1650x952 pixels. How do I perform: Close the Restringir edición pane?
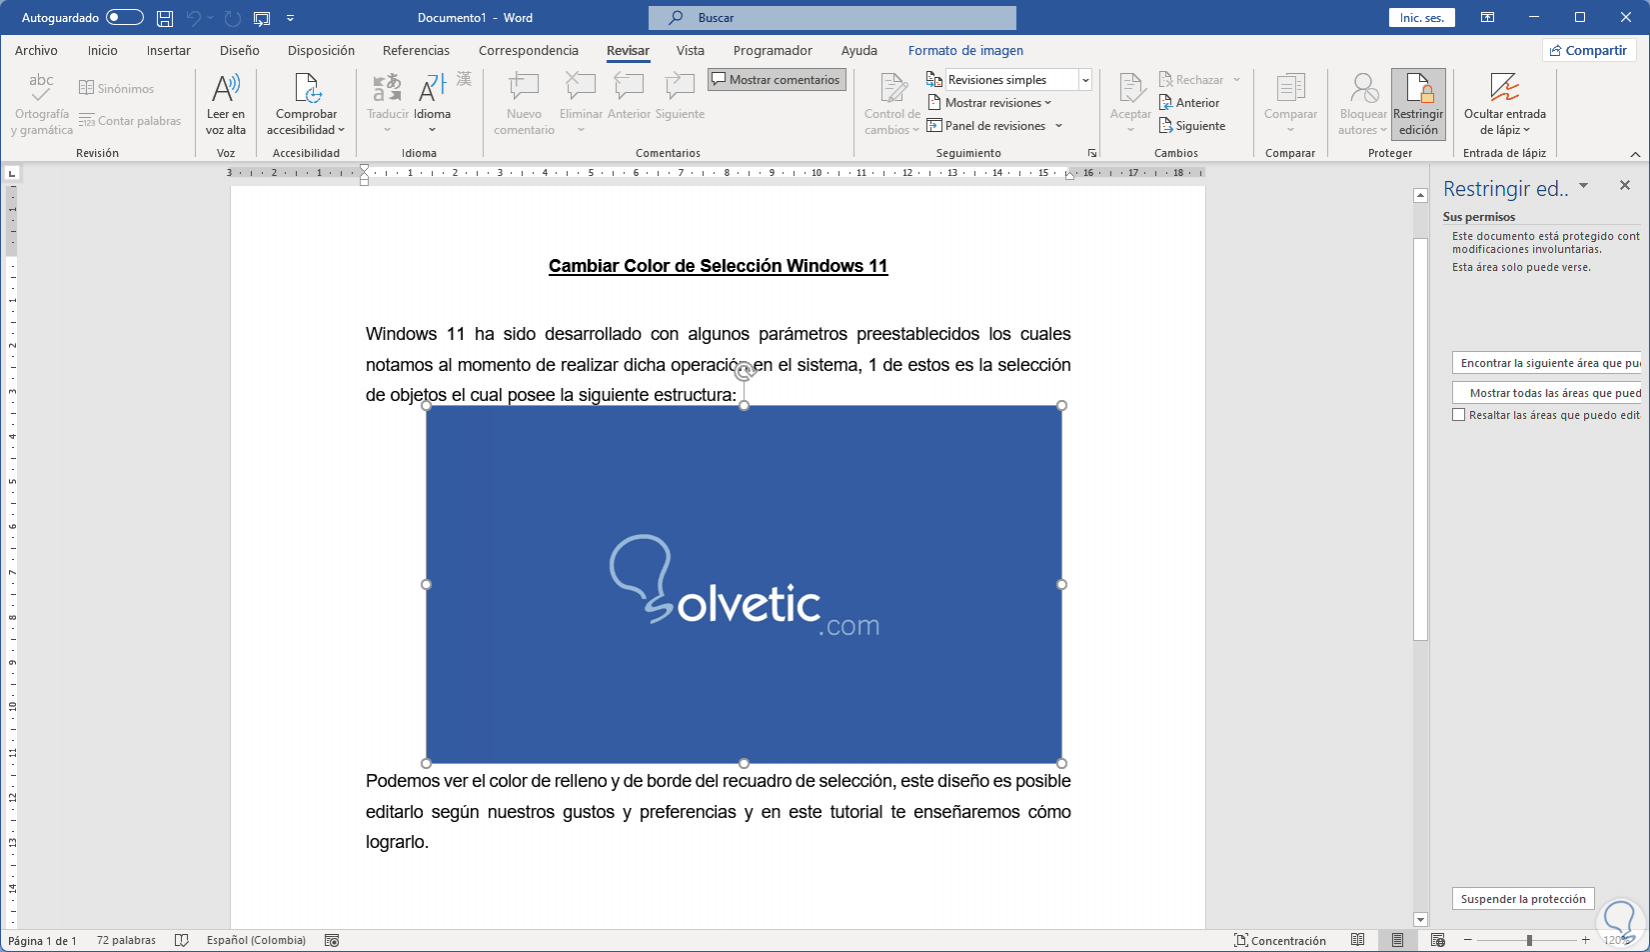(1625, 185)
